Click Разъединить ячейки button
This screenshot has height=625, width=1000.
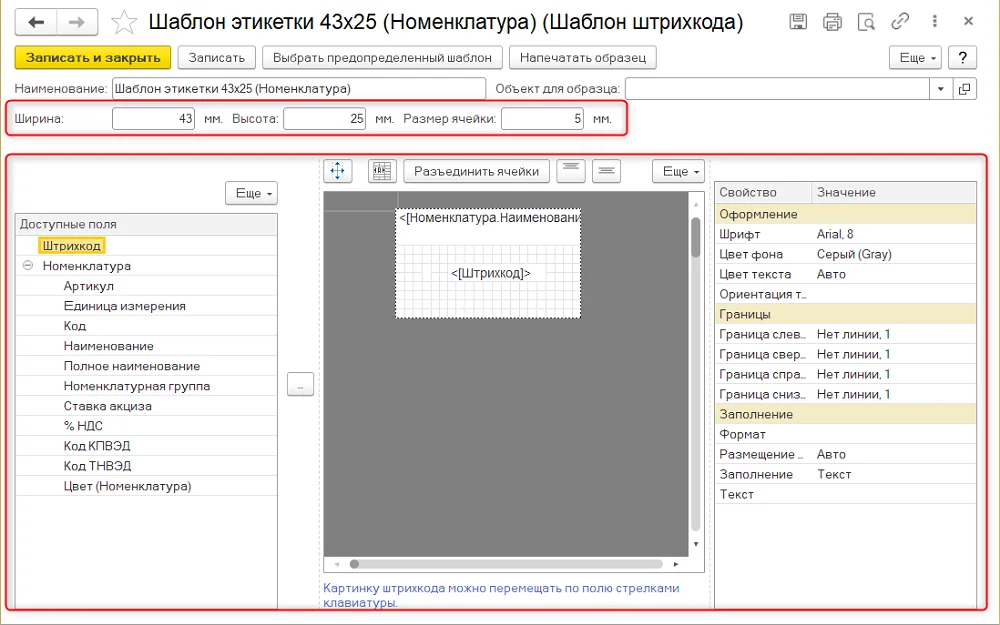click(476, 171)
